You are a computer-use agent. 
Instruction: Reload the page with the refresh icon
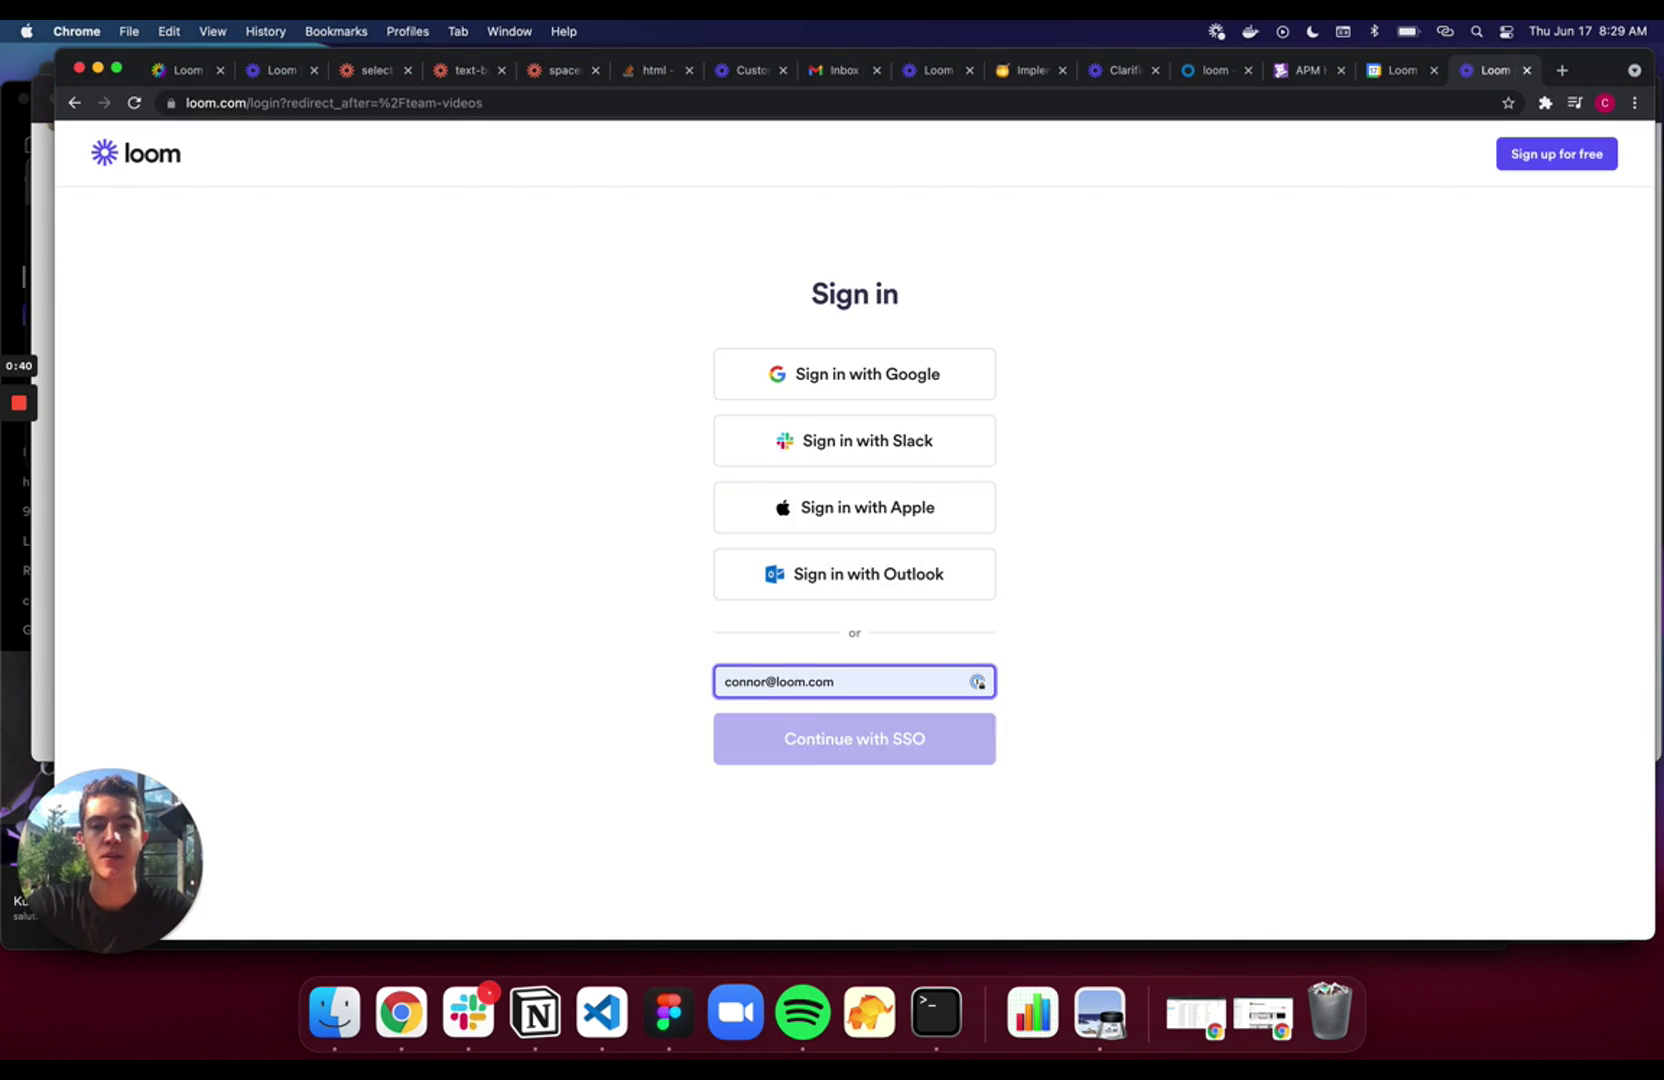pos(134,103)
